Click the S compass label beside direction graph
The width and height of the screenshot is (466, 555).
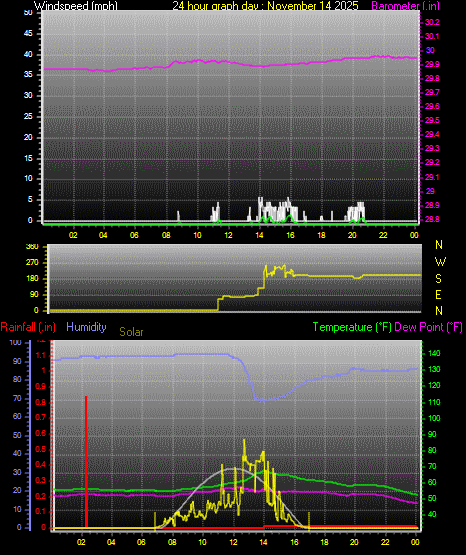pos(438,279)
